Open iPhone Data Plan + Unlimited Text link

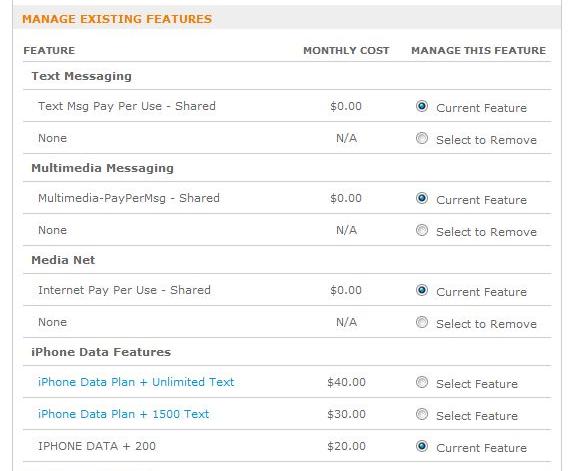point(136,382)
